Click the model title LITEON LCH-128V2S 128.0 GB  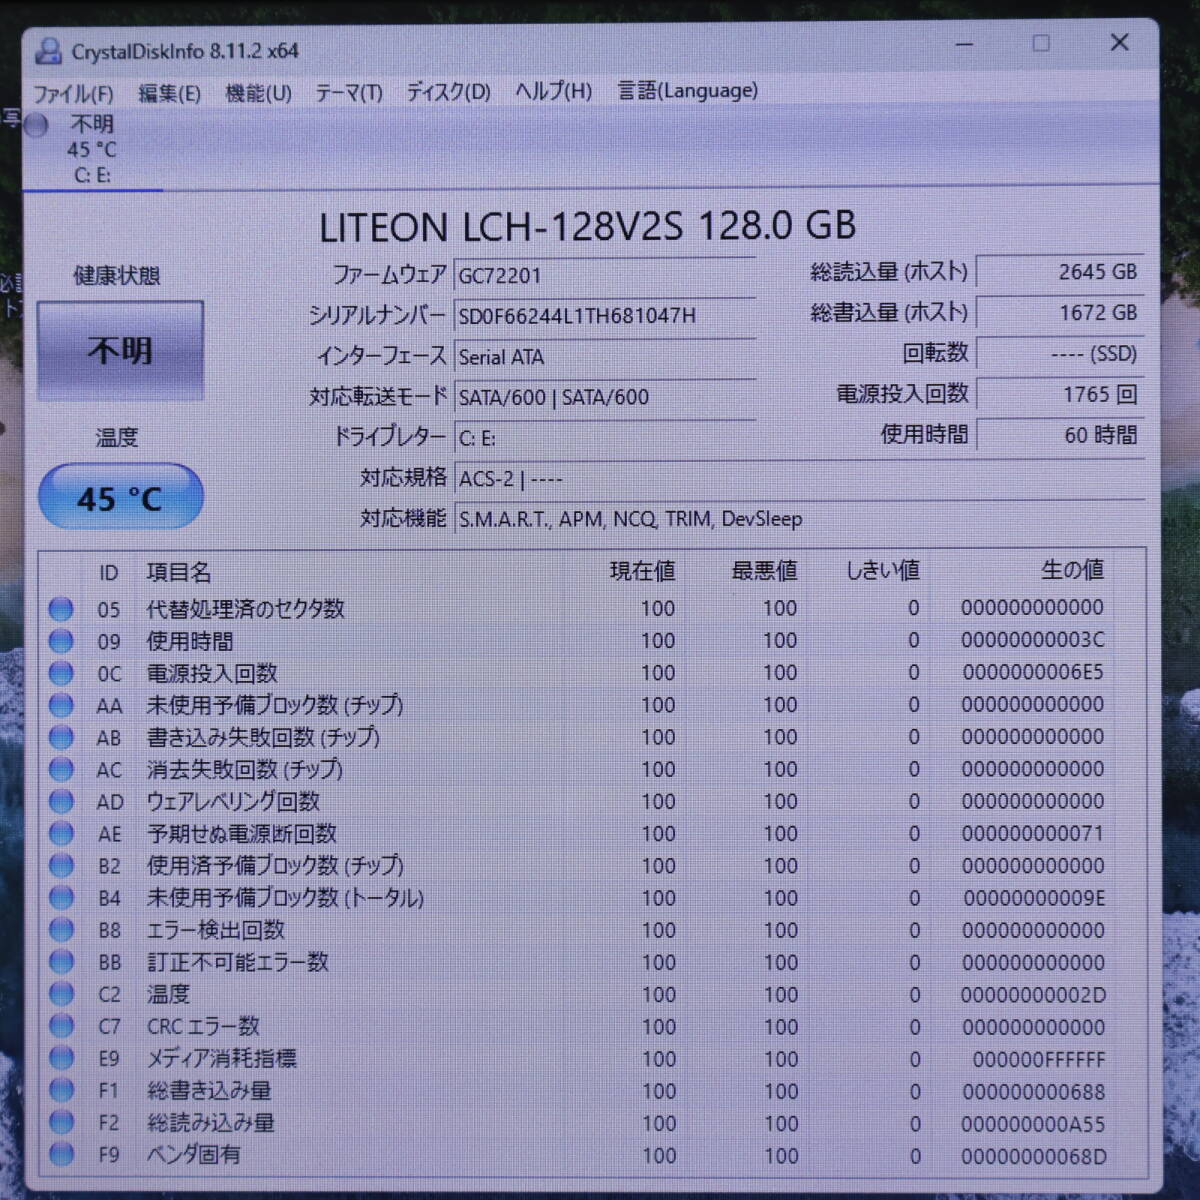tap(588, 226)
